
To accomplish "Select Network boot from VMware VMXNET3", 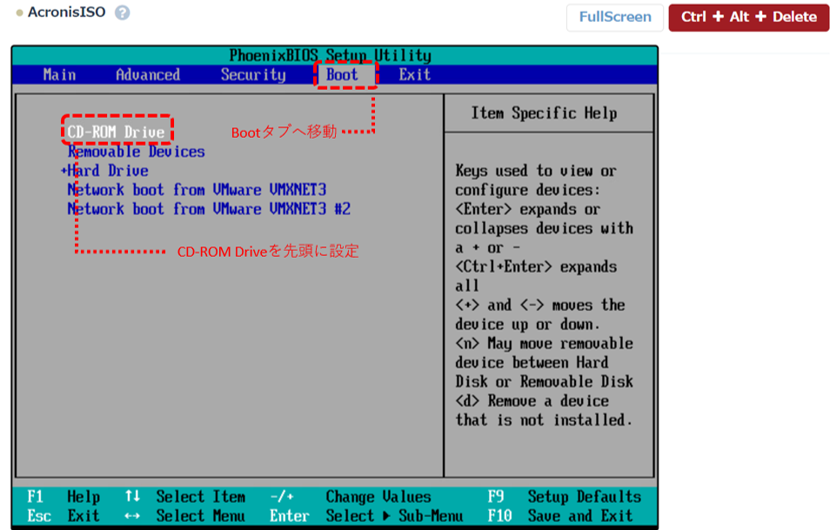I will coord(196,190).
